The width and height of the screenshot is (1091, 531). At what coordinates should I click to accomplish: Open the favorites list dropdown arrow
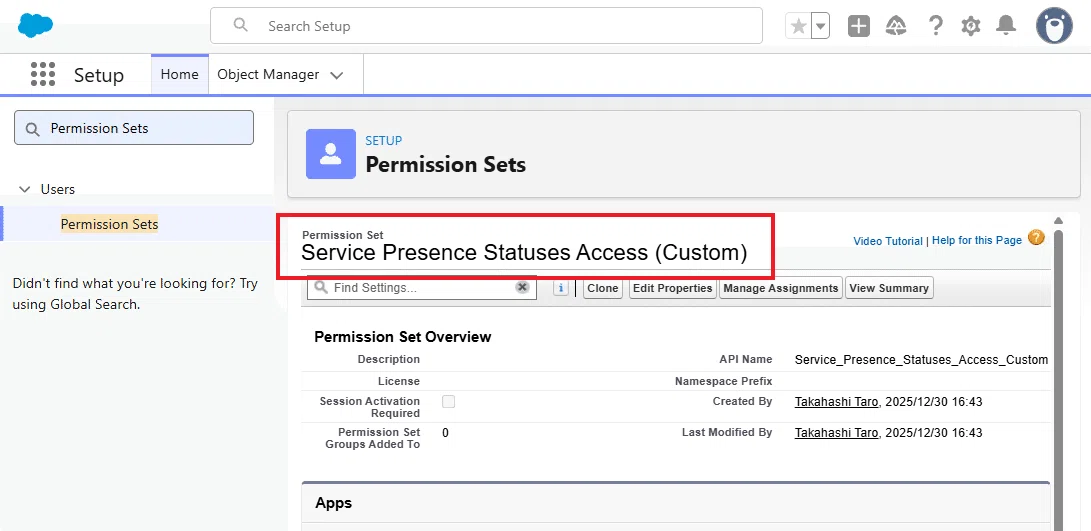tap(821, 26)
